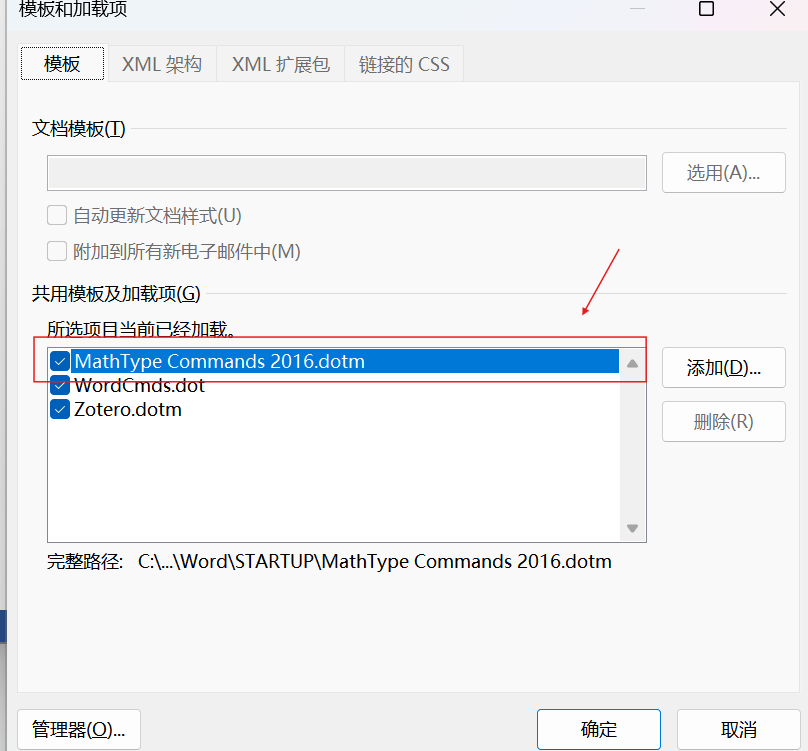Image resolution: width=808 pixels, height=751 pixels.
Task: Select the WordCmds.dot list entry
Action: coord(140,386)
